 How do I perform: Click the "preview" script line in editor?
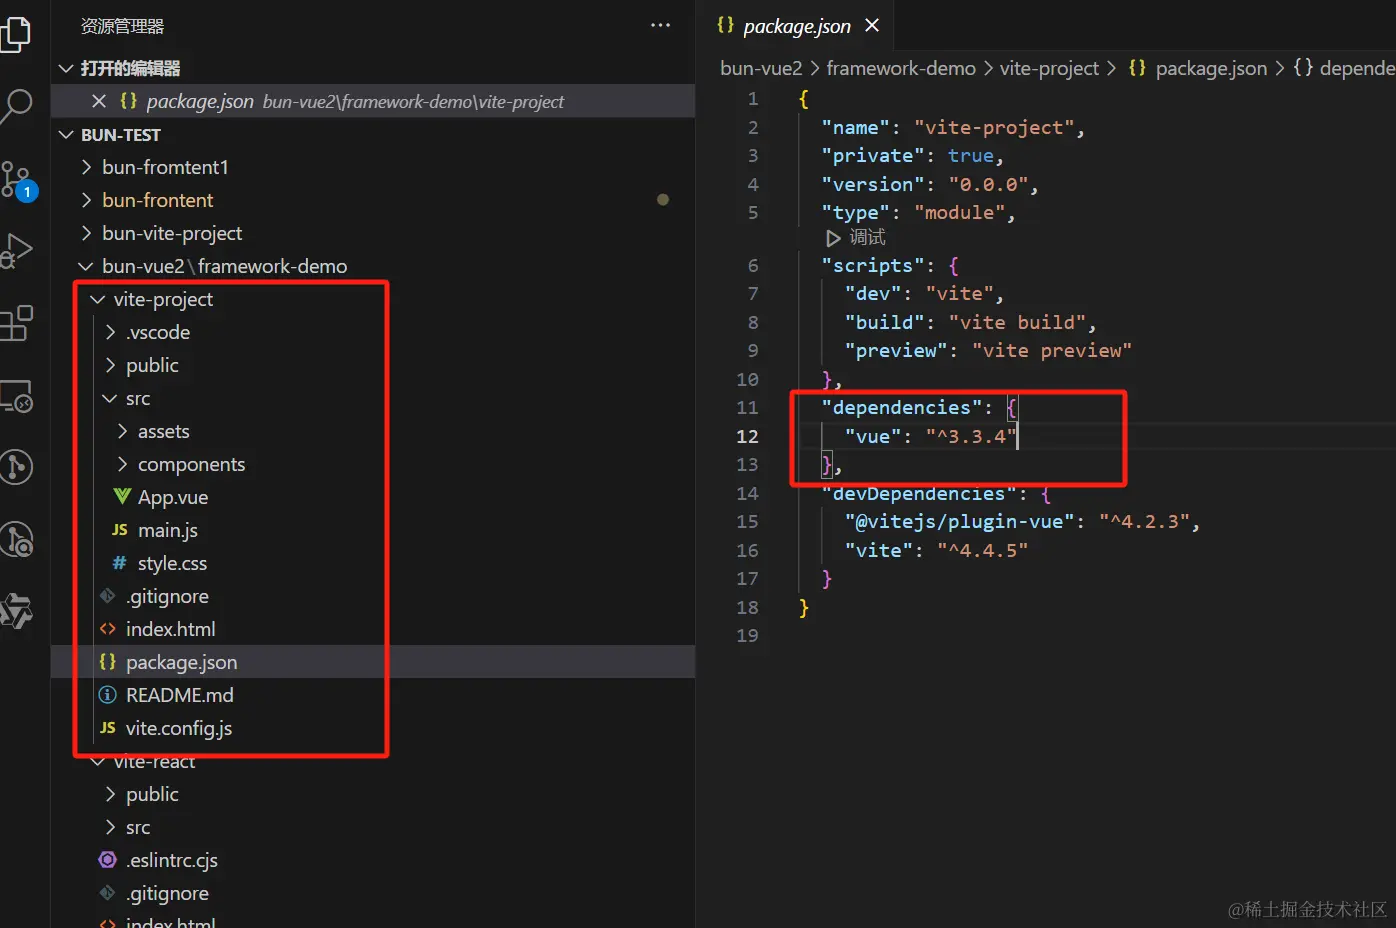click(988, 350)
